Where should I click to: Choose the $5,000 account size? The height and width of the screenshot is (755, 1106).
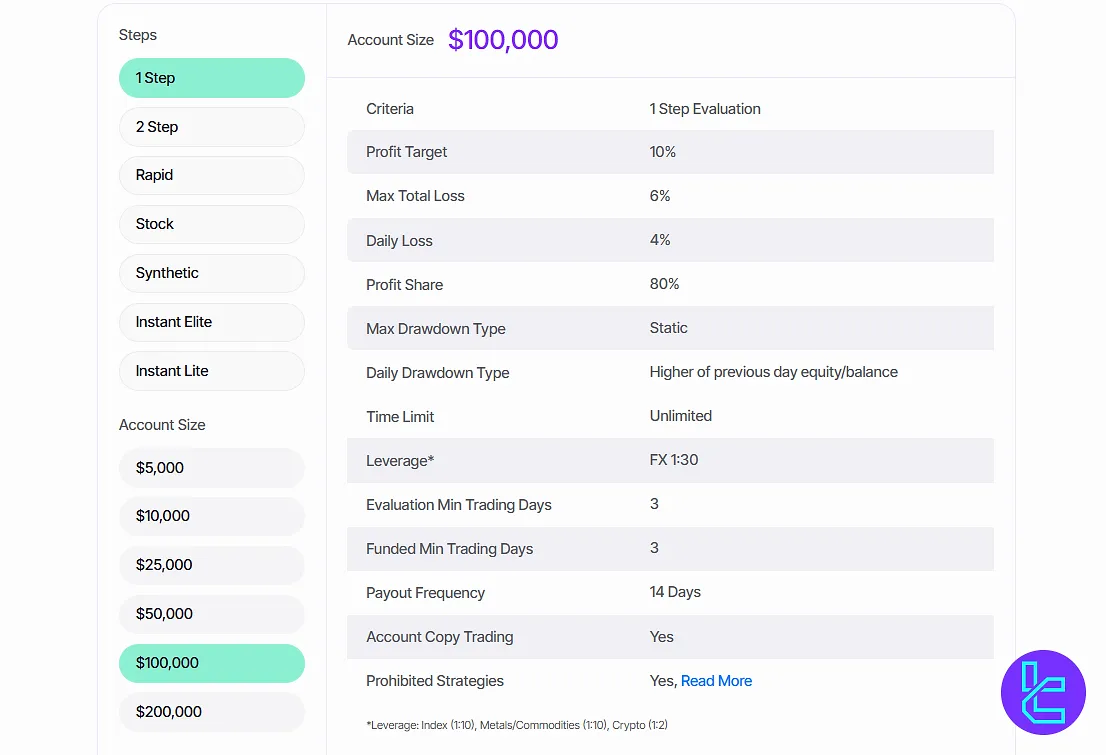211,468
